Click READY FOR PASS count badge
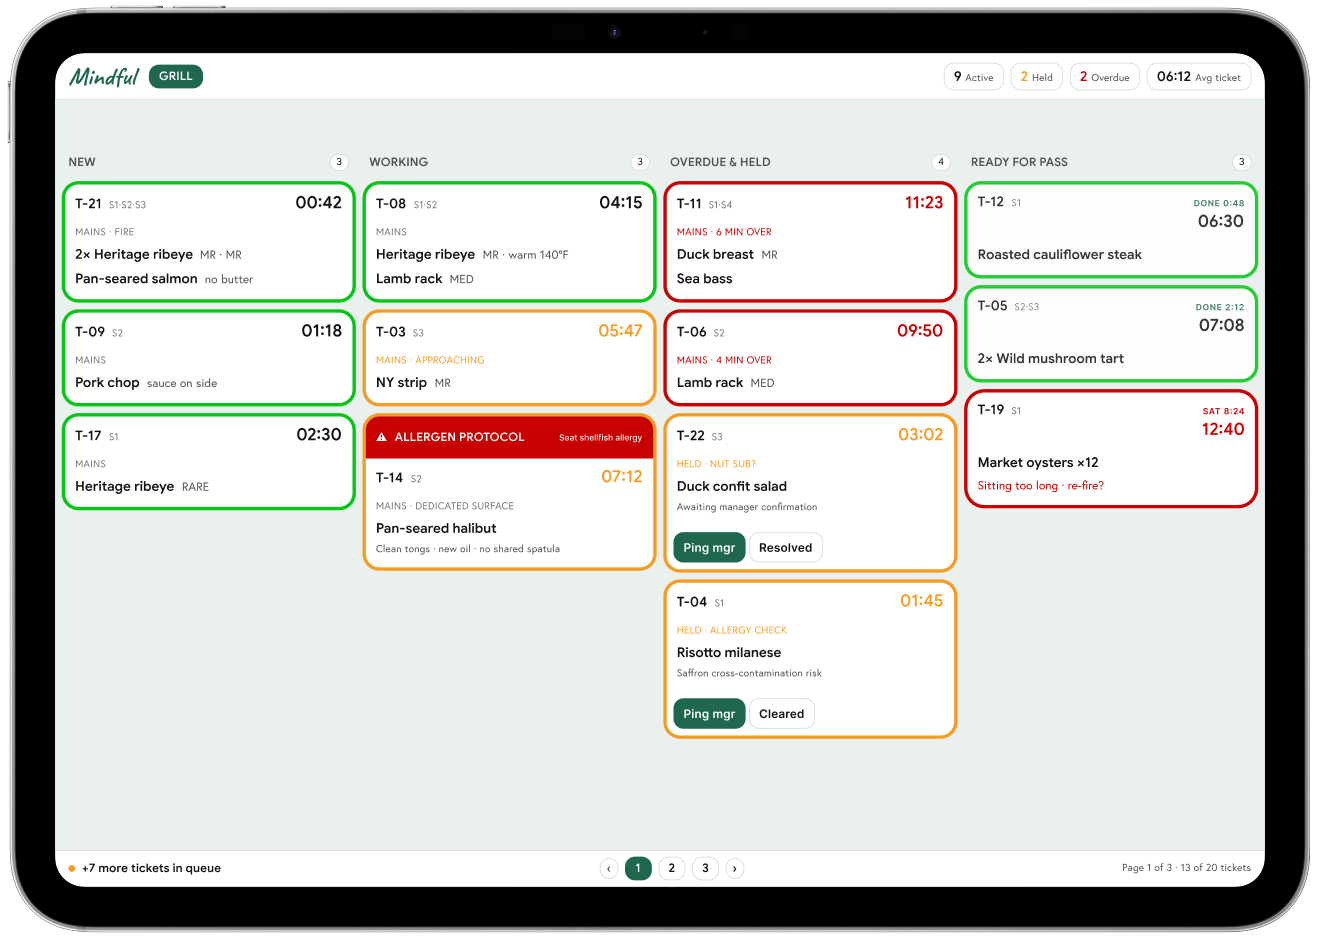 tap(1242, 162)
